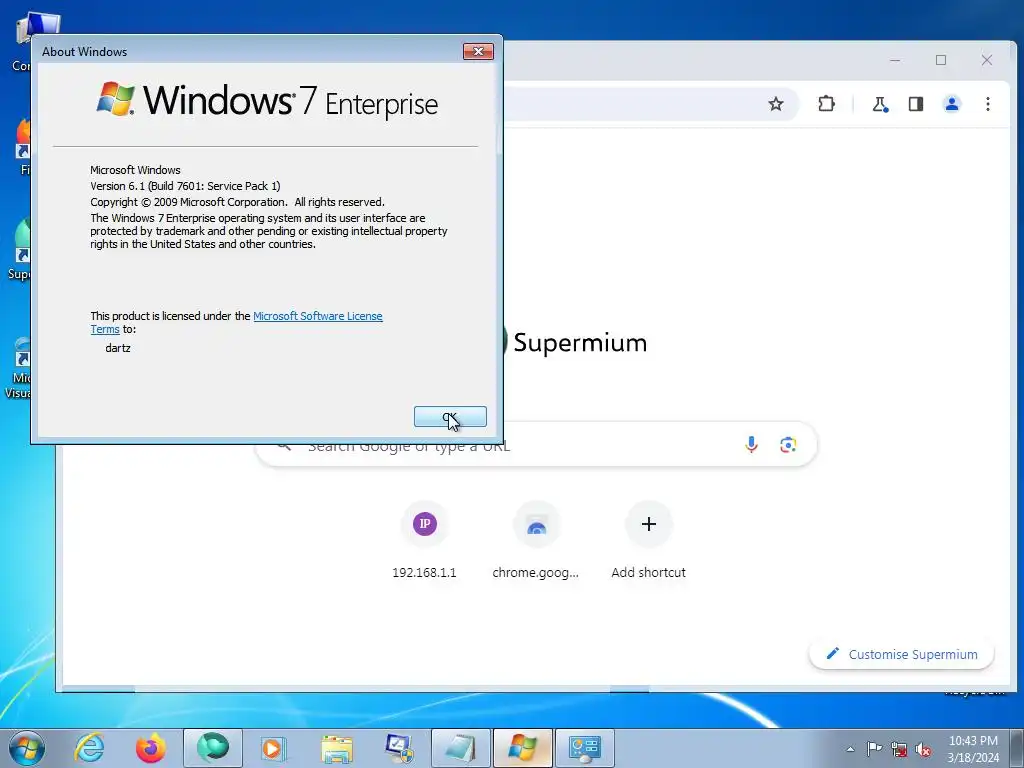This screenshot has height=768, width=1024.
Task: Open the Extensions puzzle-piece icon in Supermium
Action: 826,104
